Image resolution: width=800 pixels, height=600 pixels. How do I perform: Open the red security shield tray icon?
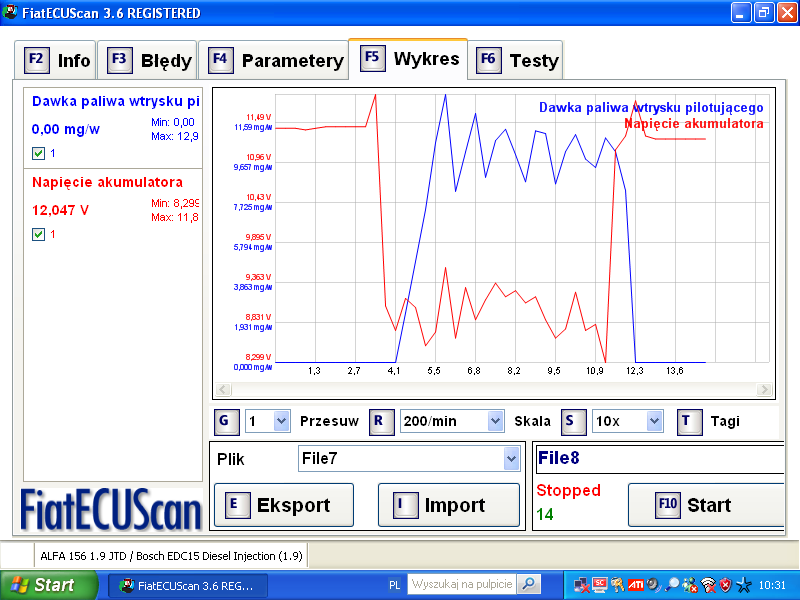pyautogui.click(x=725, y=585)
